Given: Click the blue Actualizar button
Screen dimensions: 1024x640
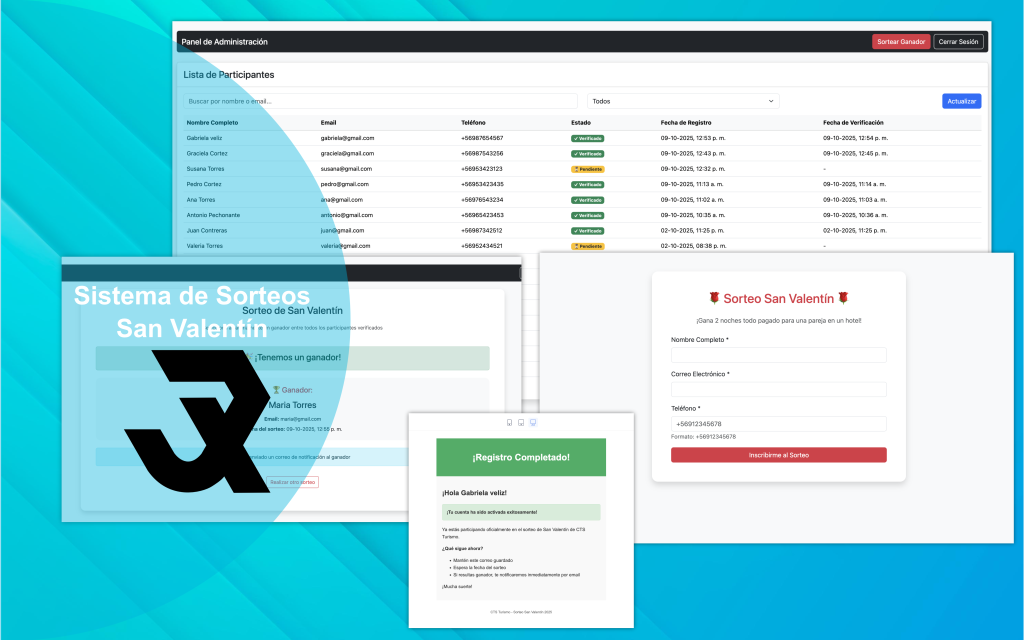Looking at the screenshot, I should [x=961, y=101].
